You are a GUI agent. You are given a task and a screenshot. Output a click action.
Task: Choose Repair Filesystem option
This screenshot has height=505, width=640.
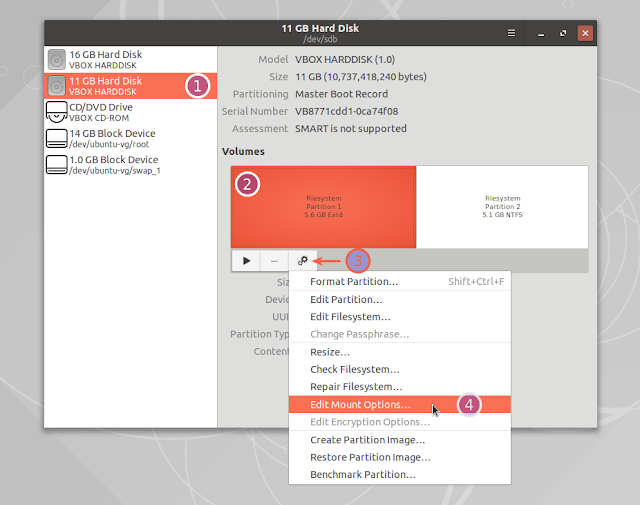coord(356,387)
